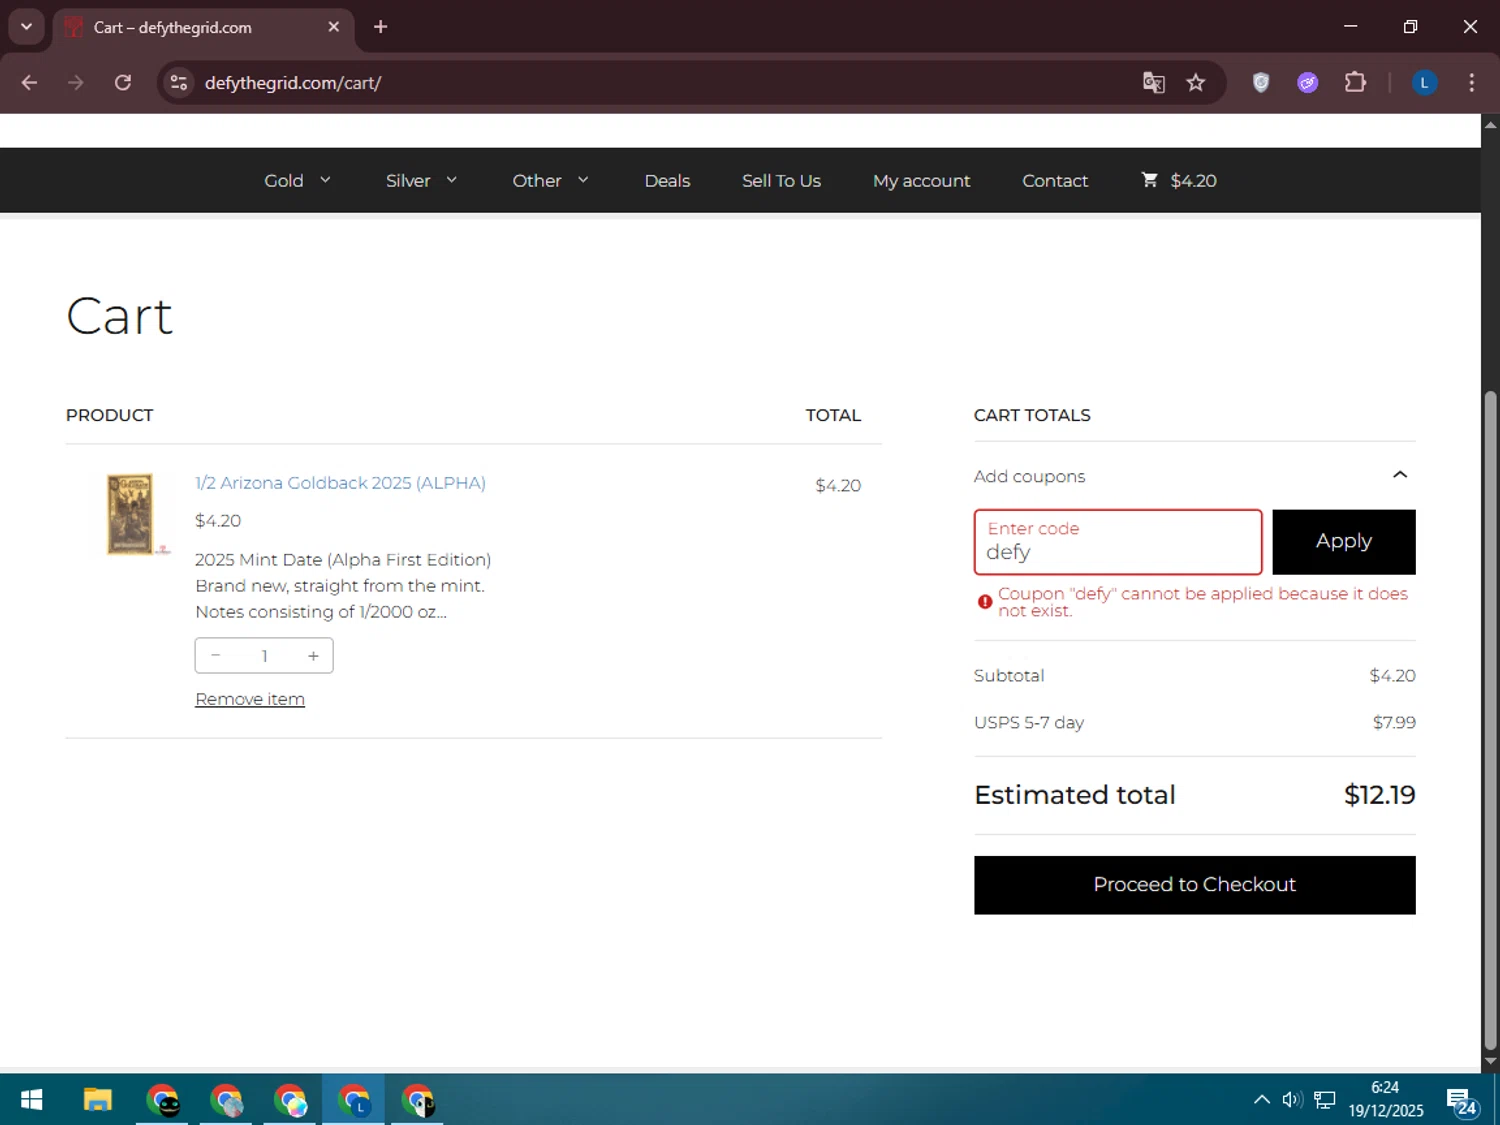Click the quantity field showing 1
The image size is (1500, 1125).
click(264, 656)
